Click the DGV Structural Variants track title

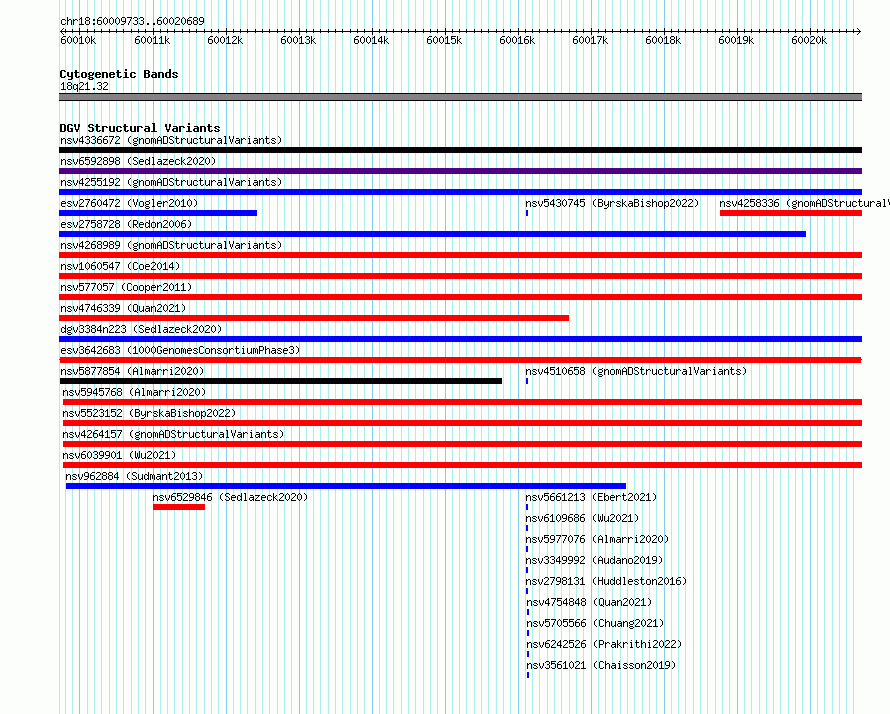(x=140, y=128)
